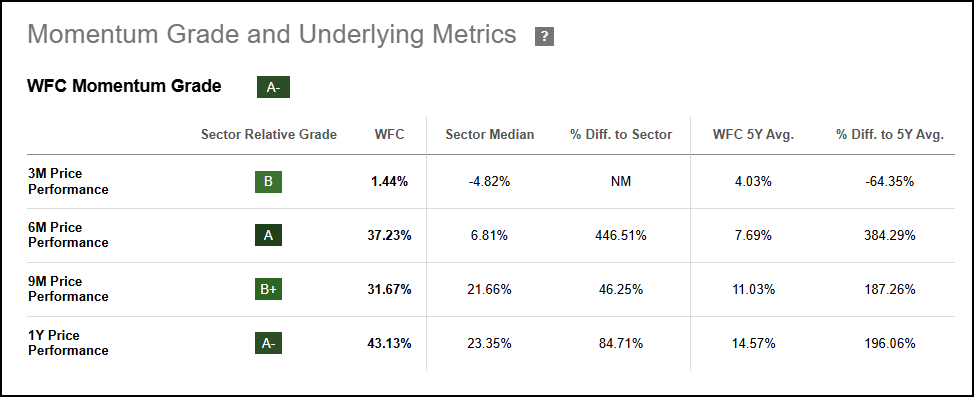974x397 pixels.
Task: Click the % Diff. to 5Y Avg. header
Action: [x=890, y=134]
